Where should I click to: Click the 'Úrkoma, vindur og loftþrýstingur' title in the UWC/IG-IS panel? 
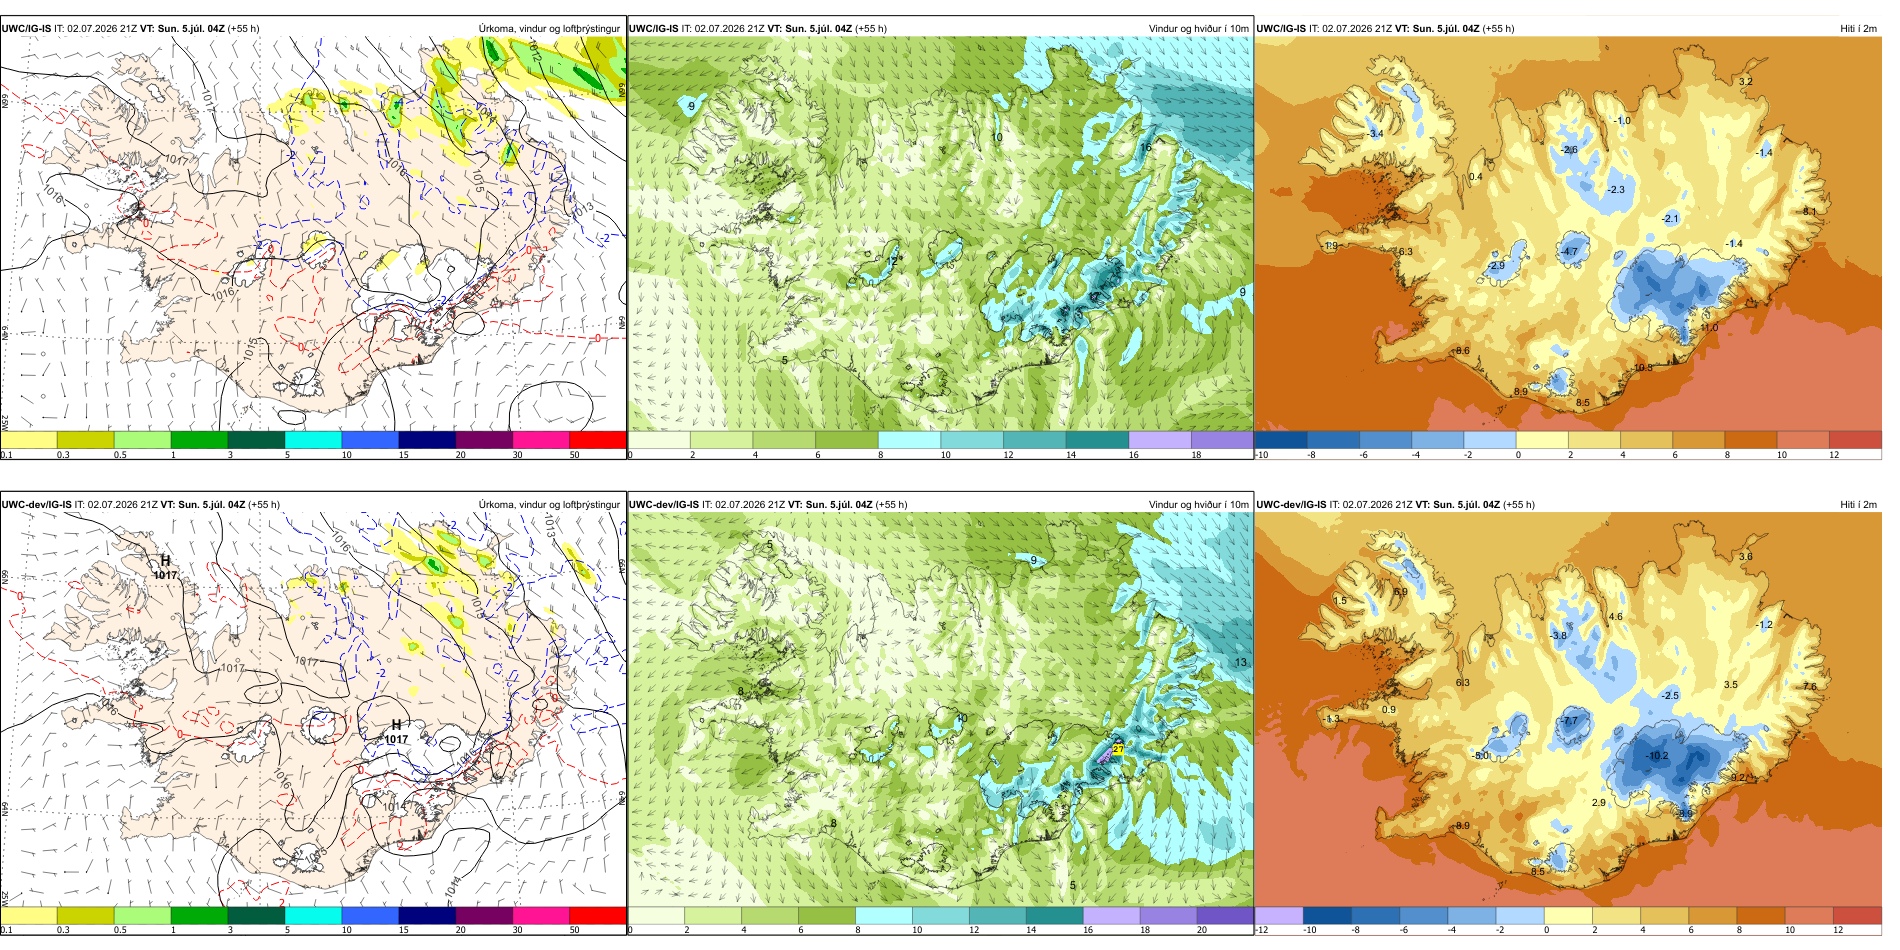coord(549,29)
